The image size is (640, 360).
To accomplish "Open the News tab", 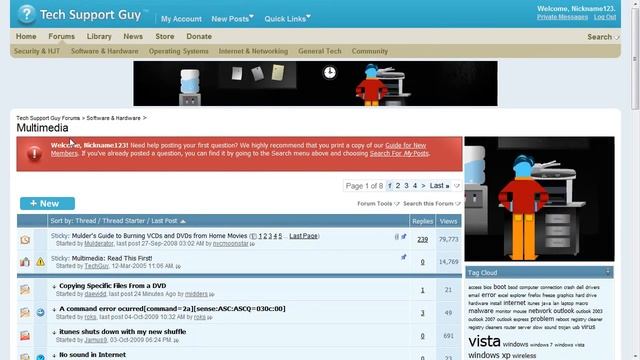I will point(133,36).
